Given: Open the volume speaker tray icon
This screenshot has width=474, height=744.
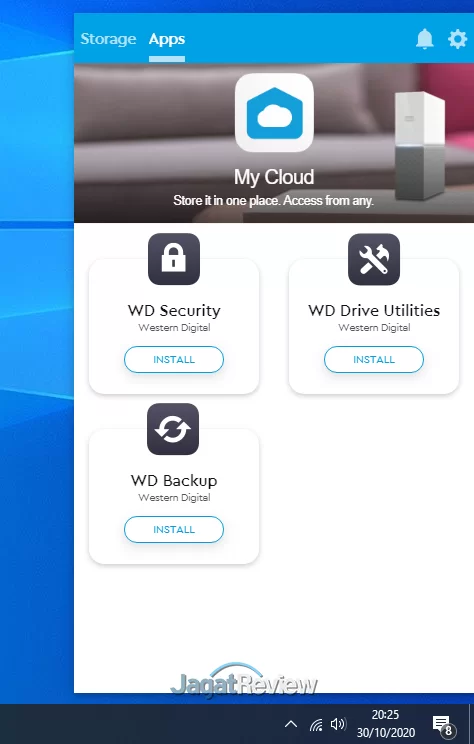Looking at the screenshot, I should tap(338, 724).
